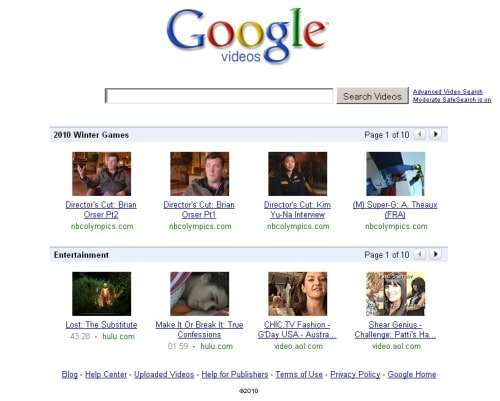Click previous page arrow in Entertainment section

[x=420, y=254]
